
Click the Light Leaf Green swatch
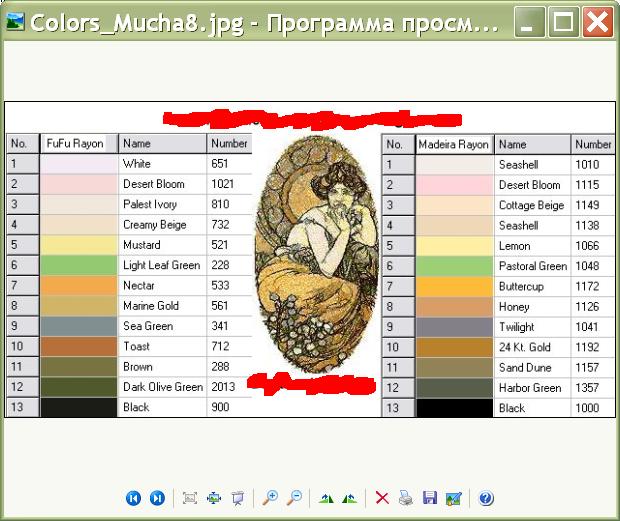79,266
